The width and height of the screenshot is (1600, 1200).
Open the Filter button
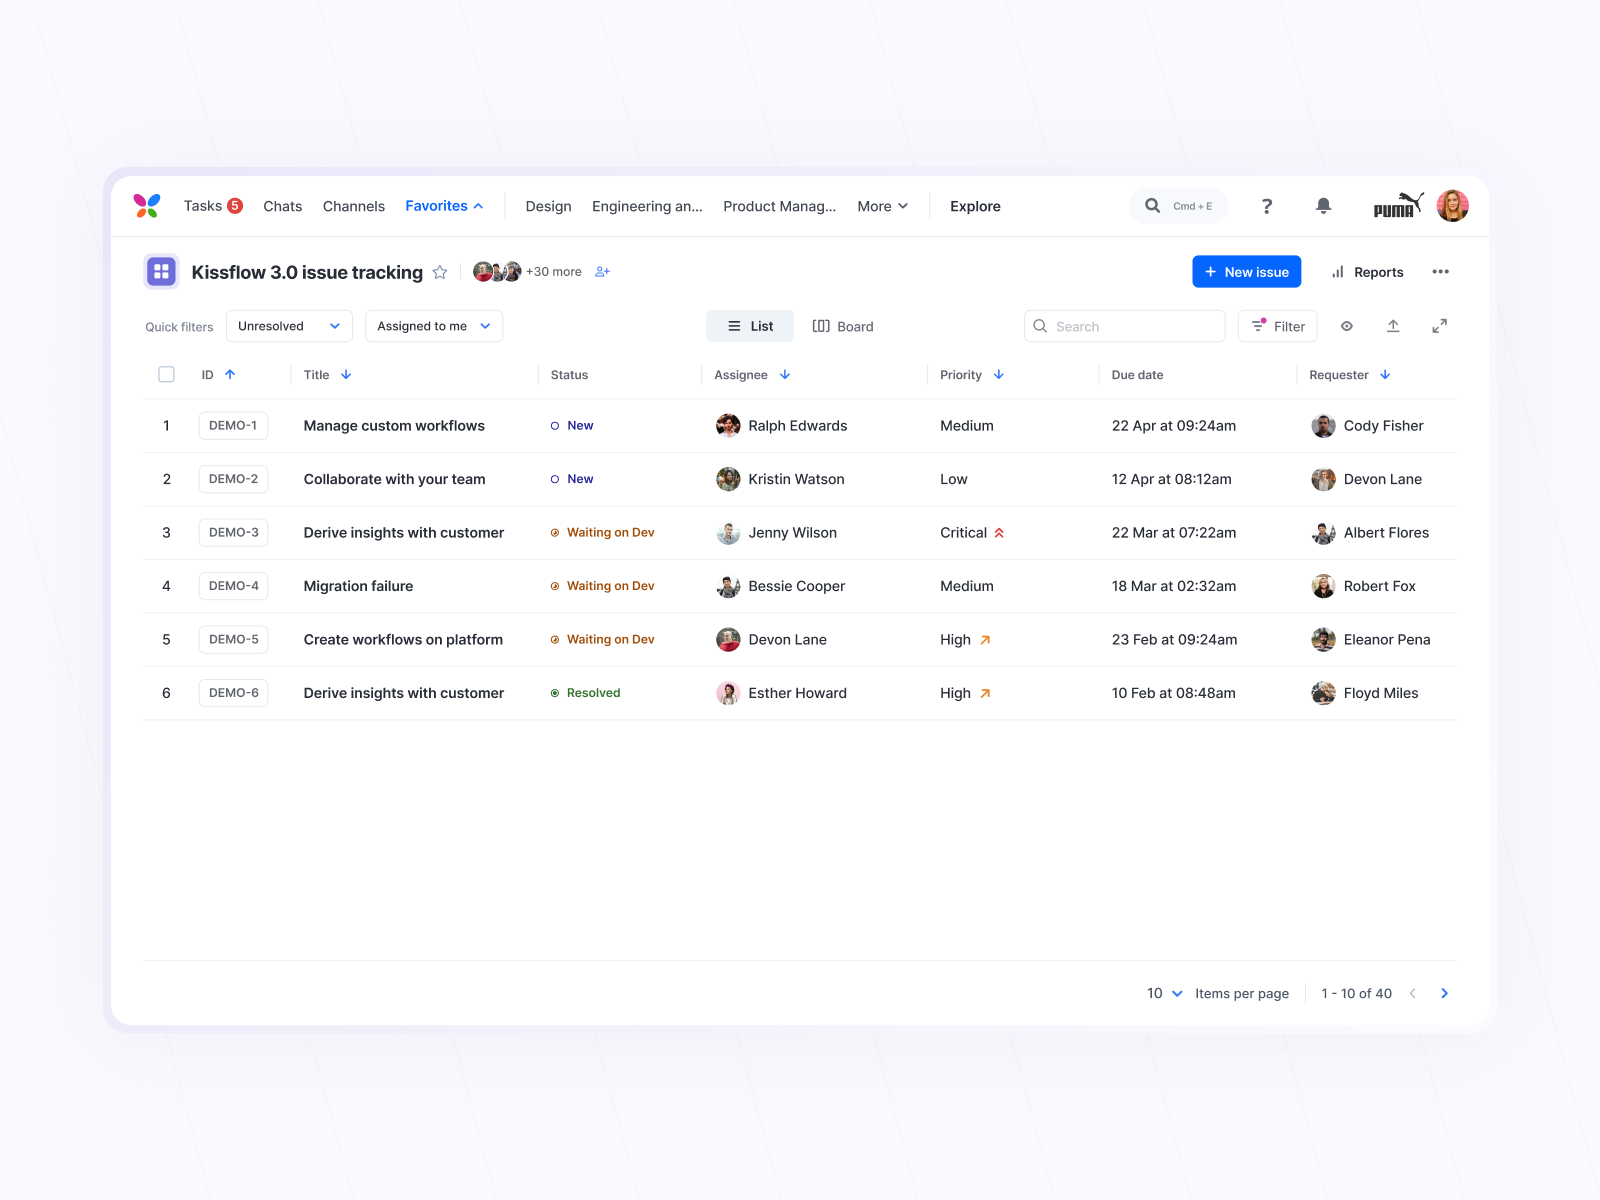pyautogui.click(x=1278, y=326)
